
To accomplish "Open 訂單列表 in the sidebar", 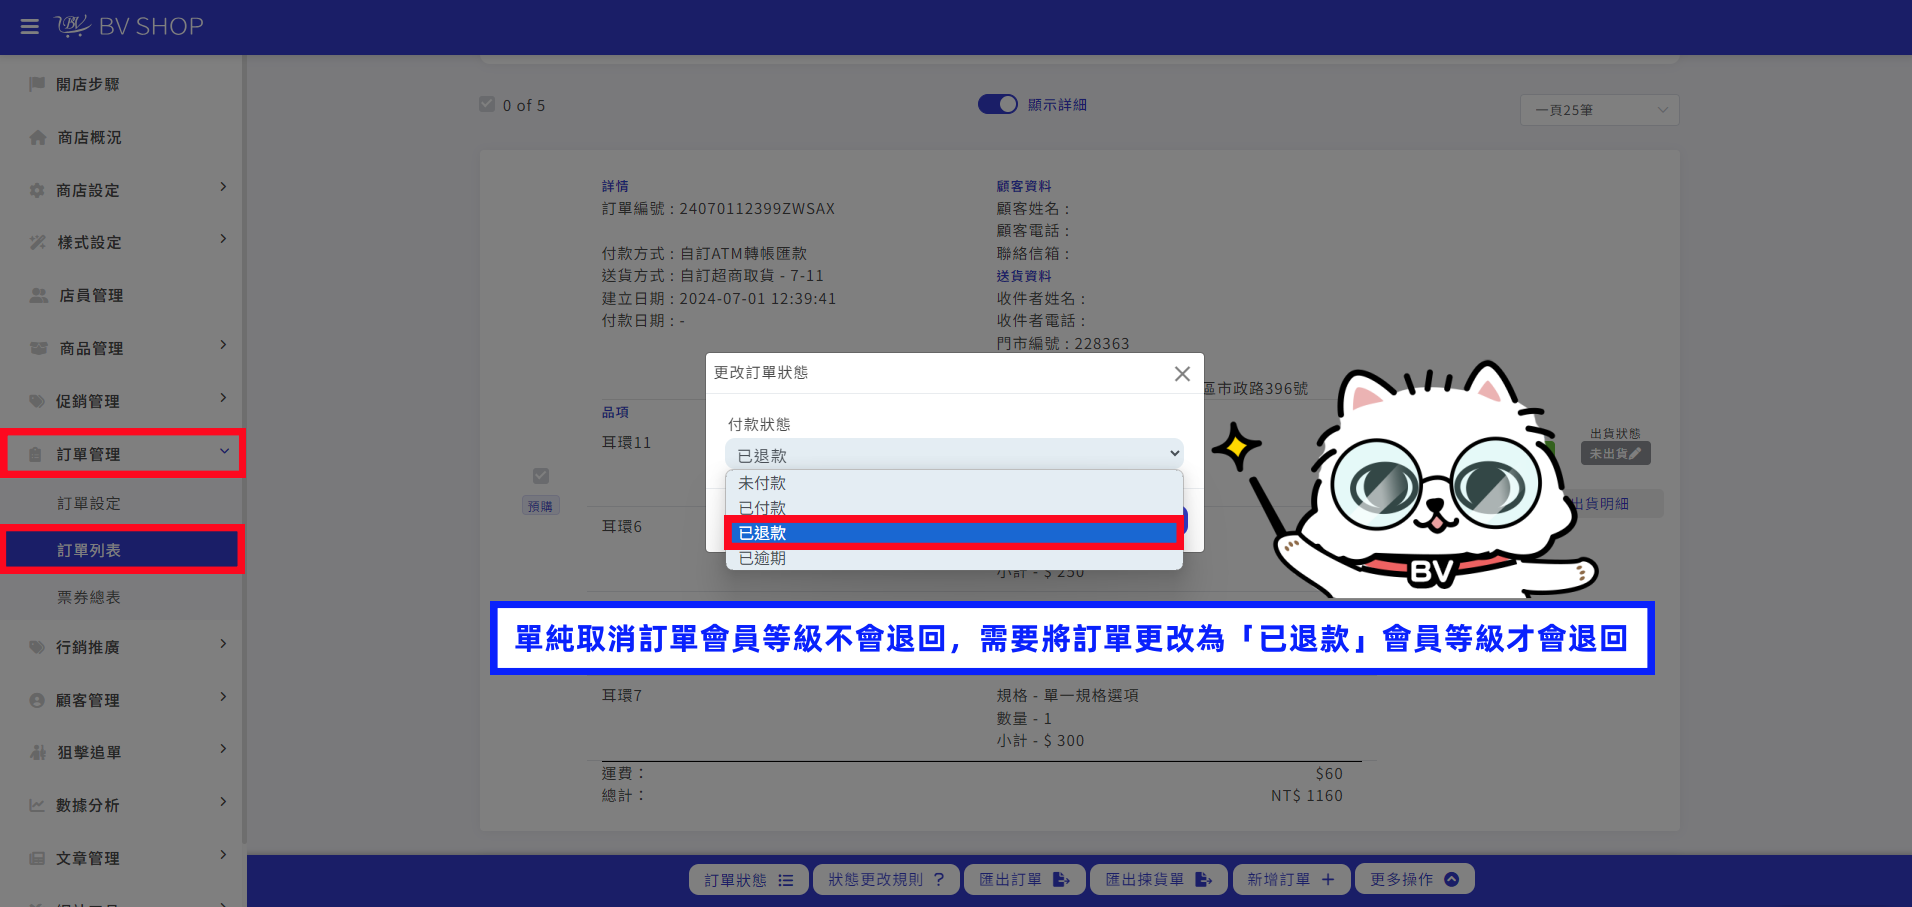I will pyautogui.click(x=121, y=550).
